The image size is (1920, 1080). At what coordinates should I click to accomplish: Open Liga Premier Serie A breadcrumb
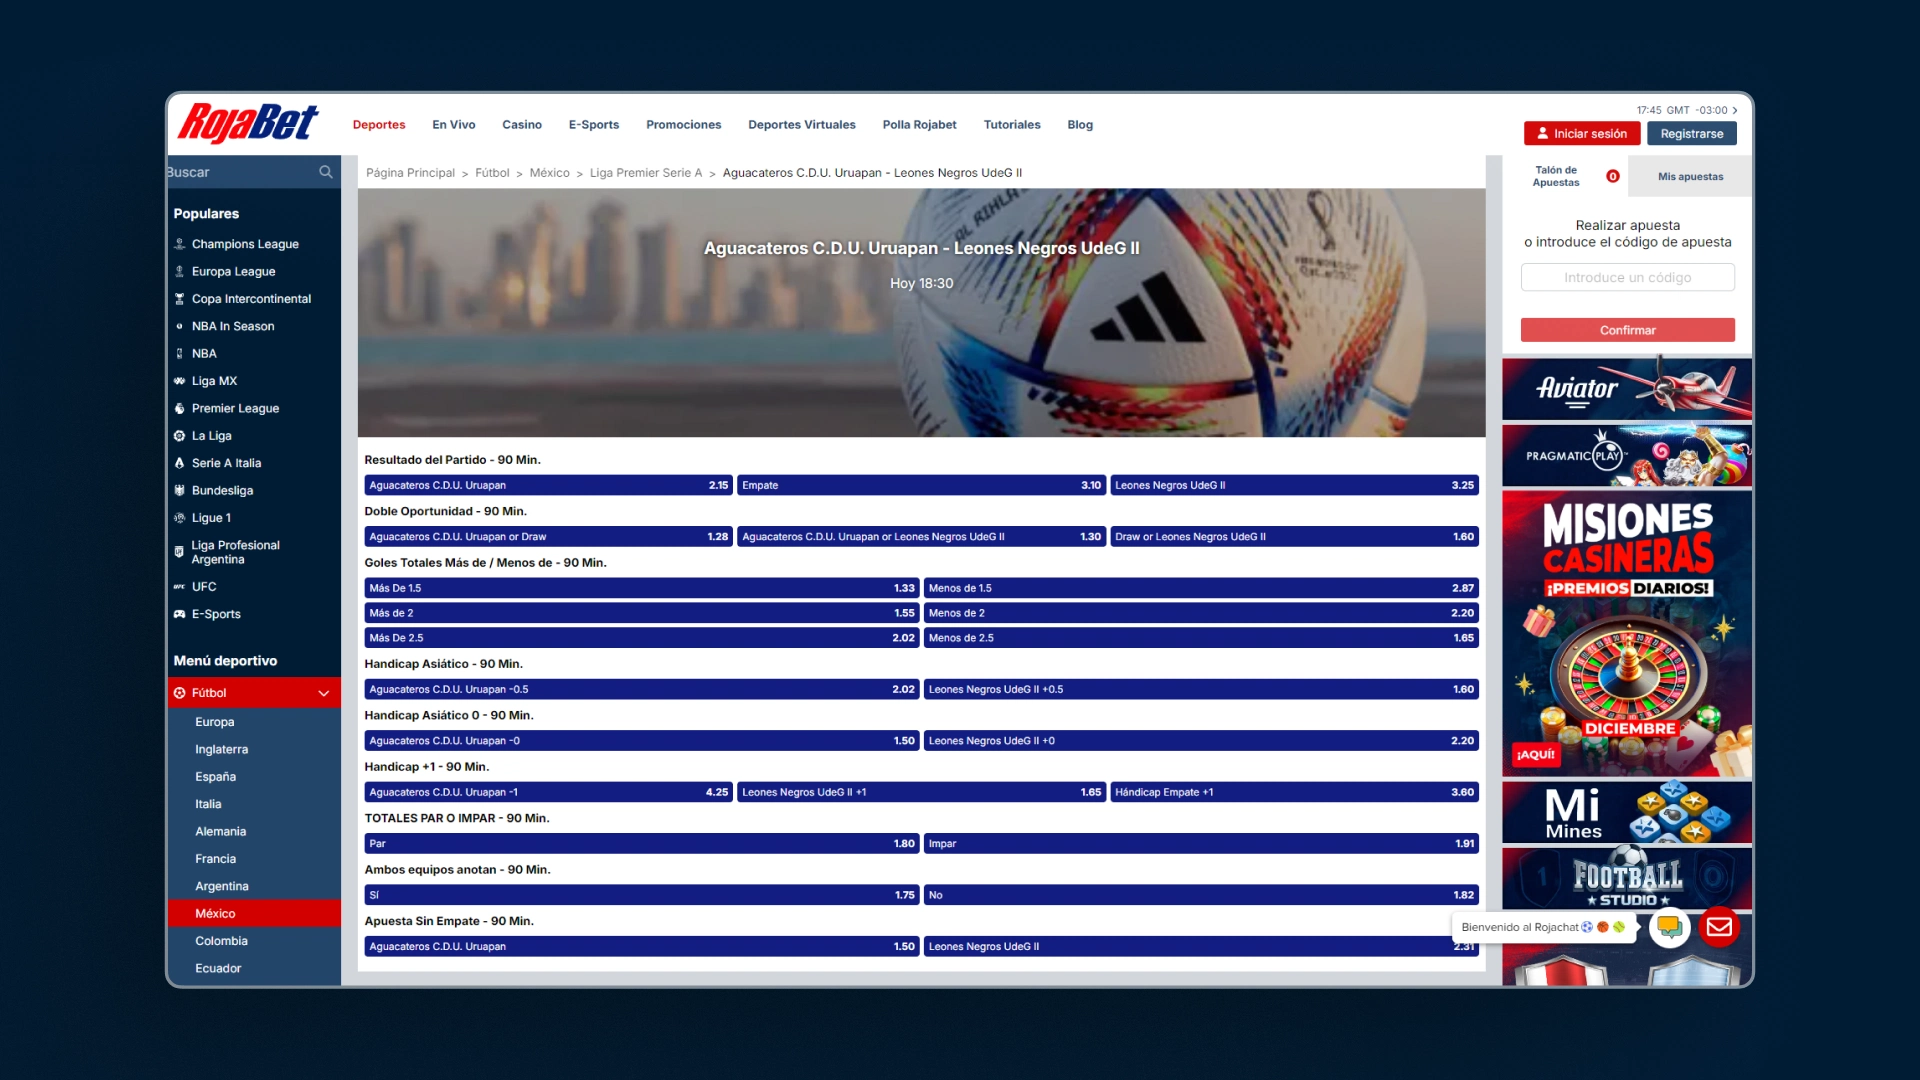coord(646,173)
